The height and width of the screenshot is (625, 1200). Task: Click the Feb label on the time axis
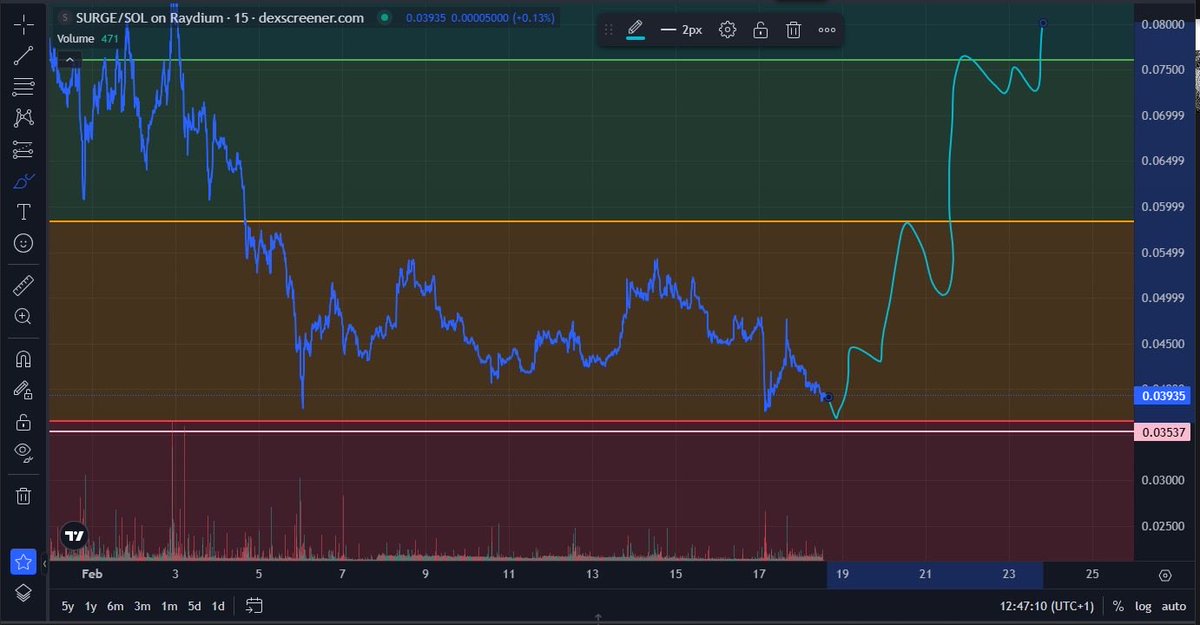pyautogui.click(x=92, y=574)
